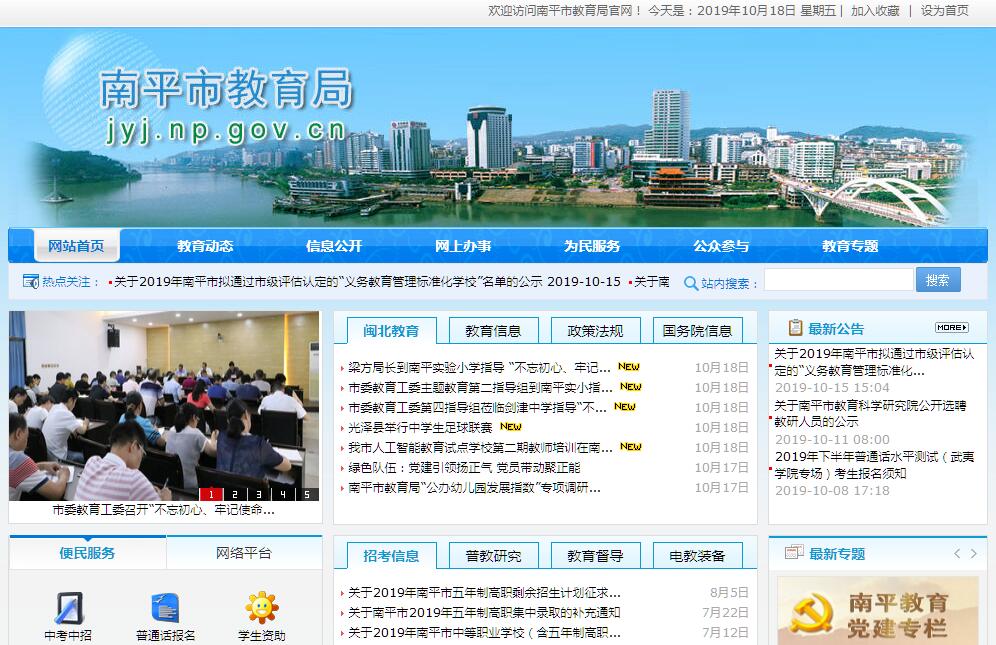Open news 公办幼儿园发展指数专项调研
The image size is (996, 645).
pos(474,487)
